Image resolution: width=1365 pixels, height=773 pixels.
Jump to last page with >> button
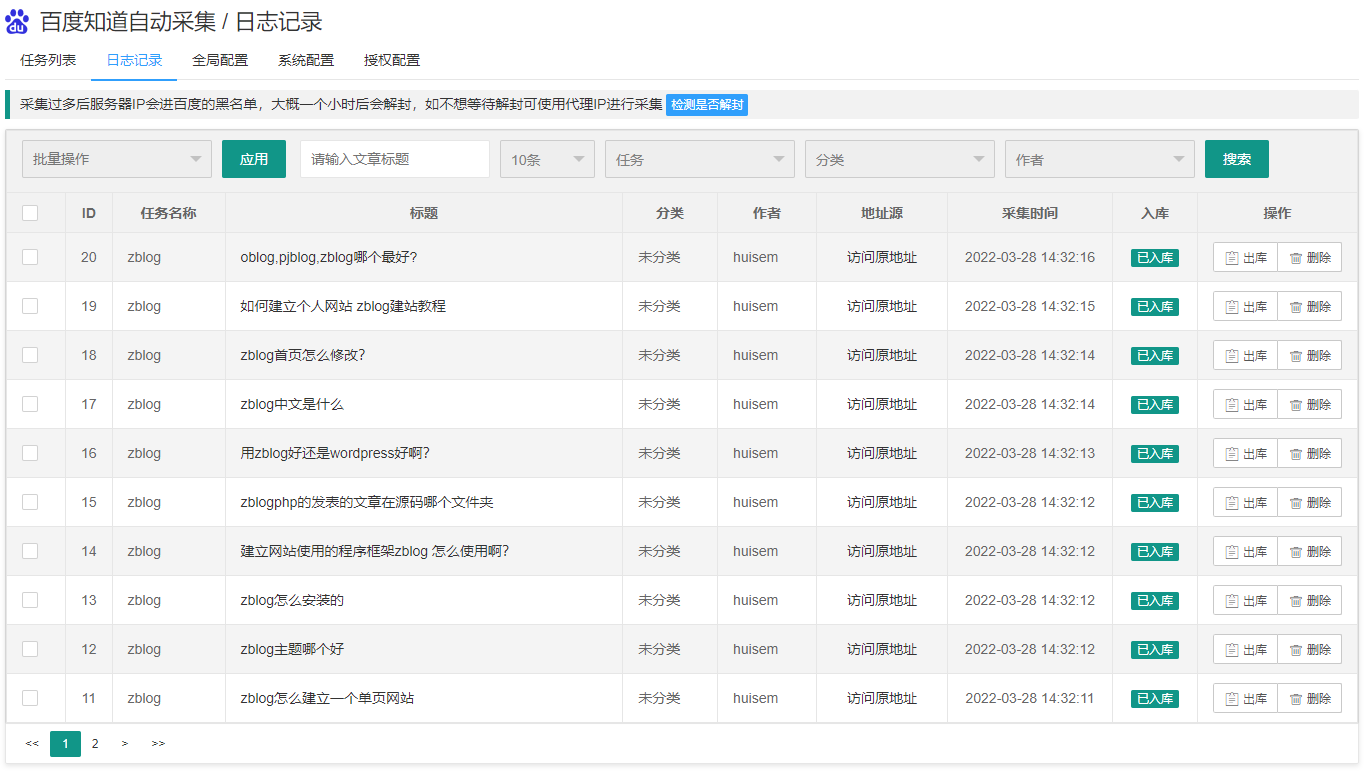pos(158,743)
